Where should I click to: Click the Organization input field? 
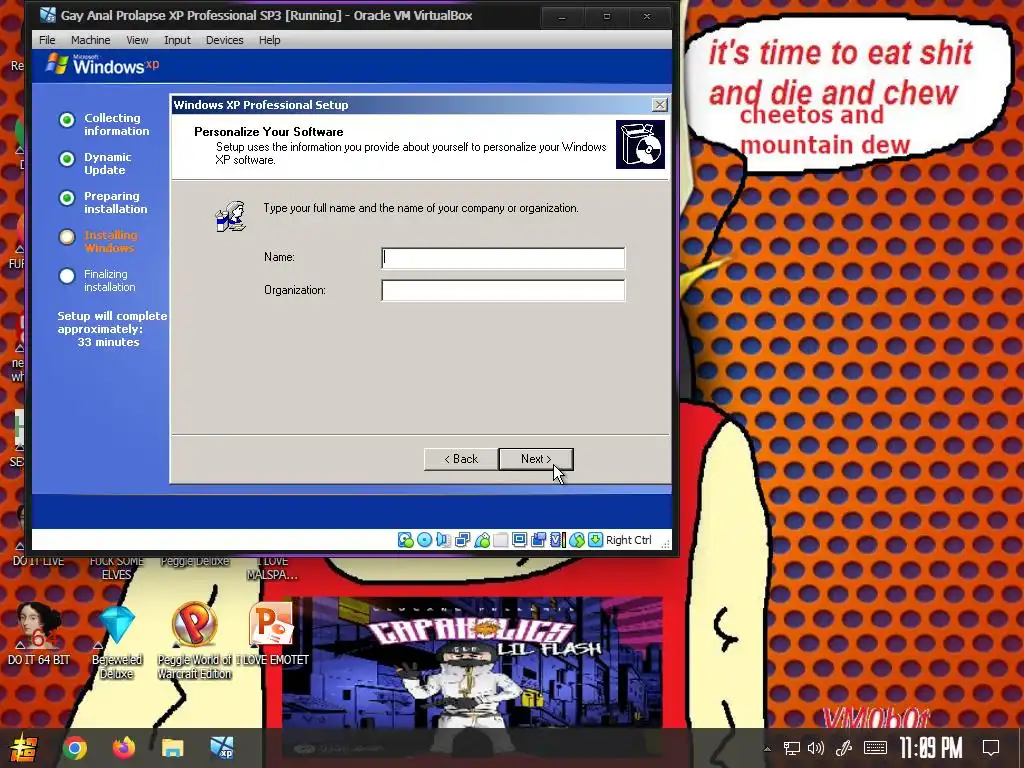click(503, 291)
